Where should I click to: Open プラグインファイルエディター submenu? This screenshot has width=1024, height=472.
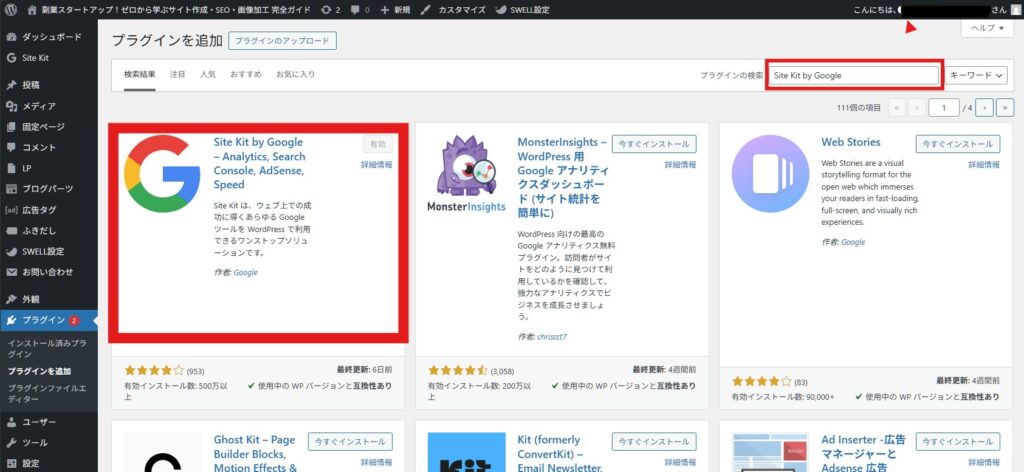click(x=47, y=392)
